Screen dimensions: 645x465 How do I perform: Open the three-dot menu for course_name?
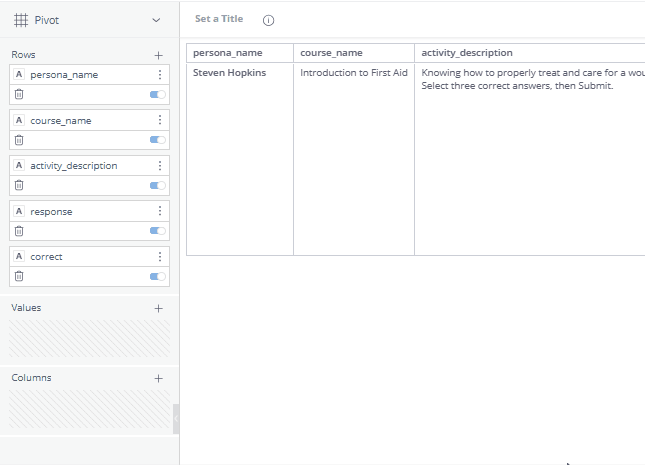click(159, 120)
